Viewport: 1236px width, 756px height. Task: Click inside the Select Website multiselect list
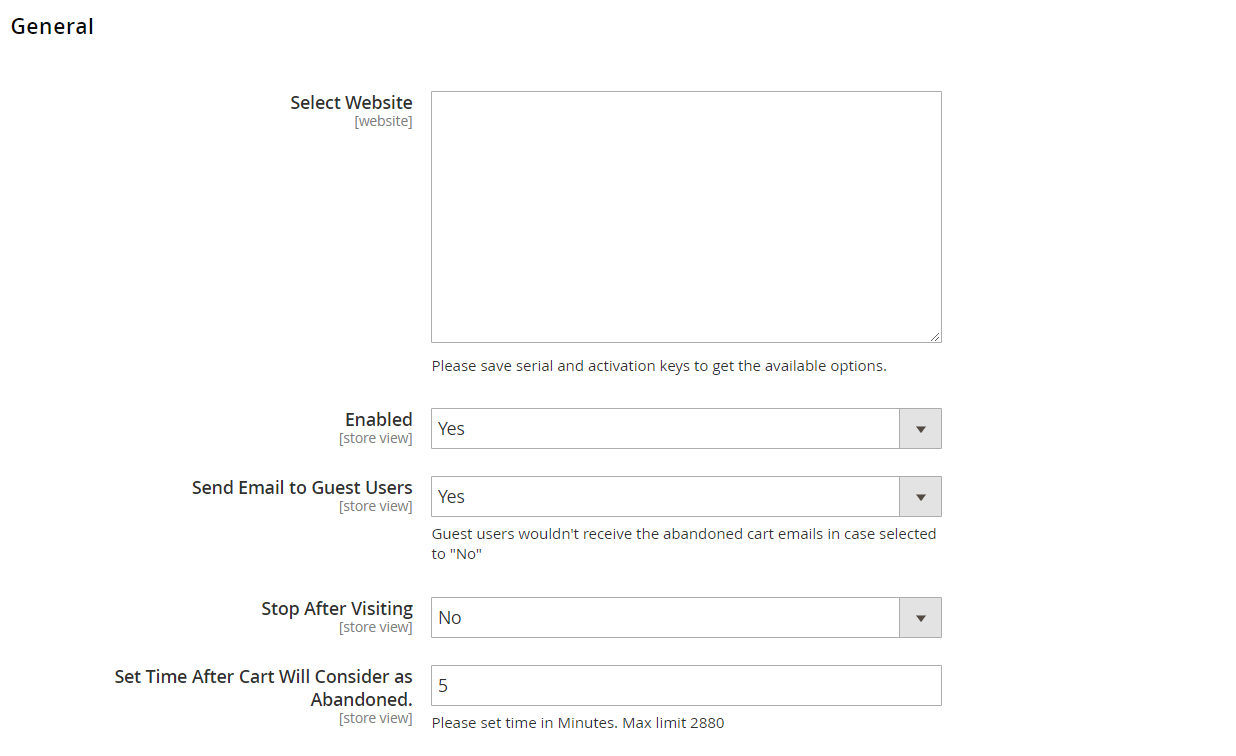pos(685,216)
